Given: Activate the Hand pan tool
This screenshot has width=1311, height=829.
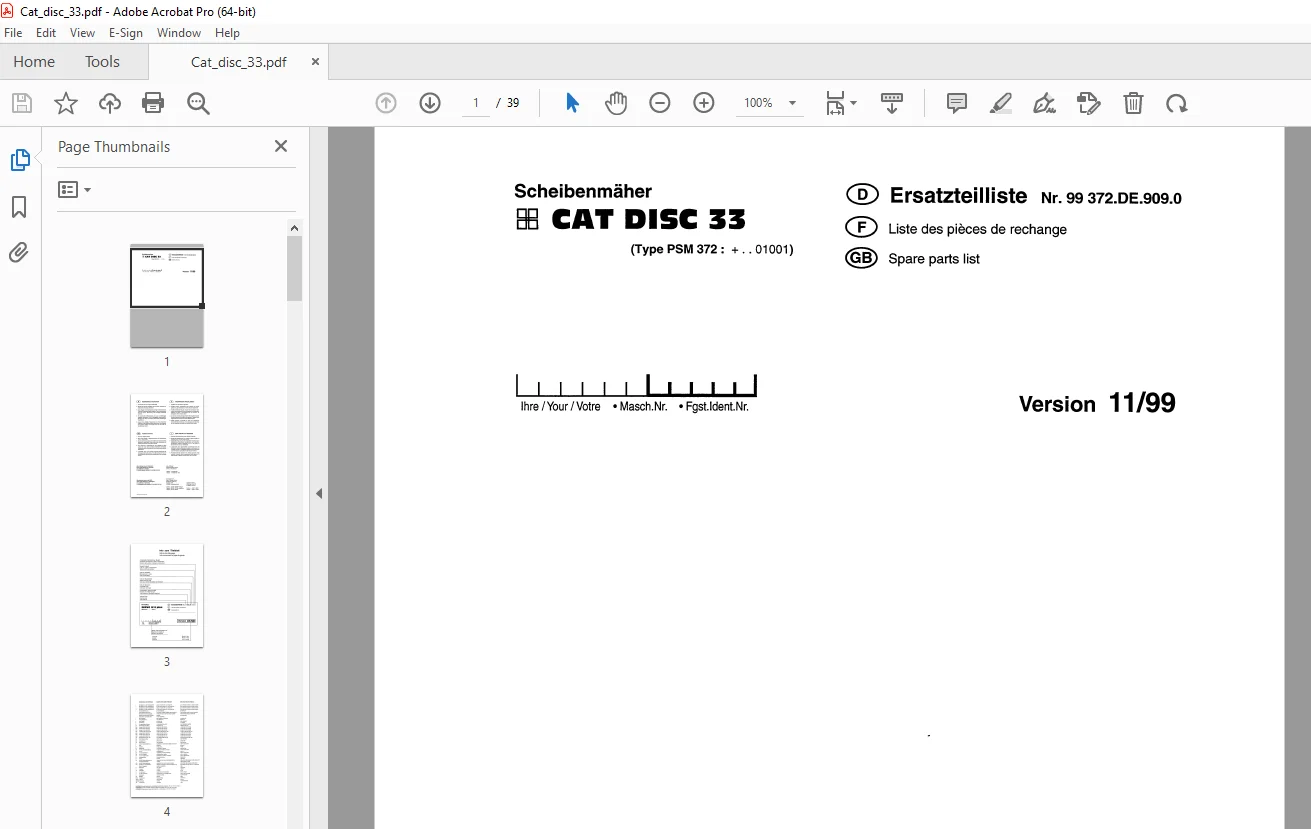Looking at the screenshot, I should point(616,103).
